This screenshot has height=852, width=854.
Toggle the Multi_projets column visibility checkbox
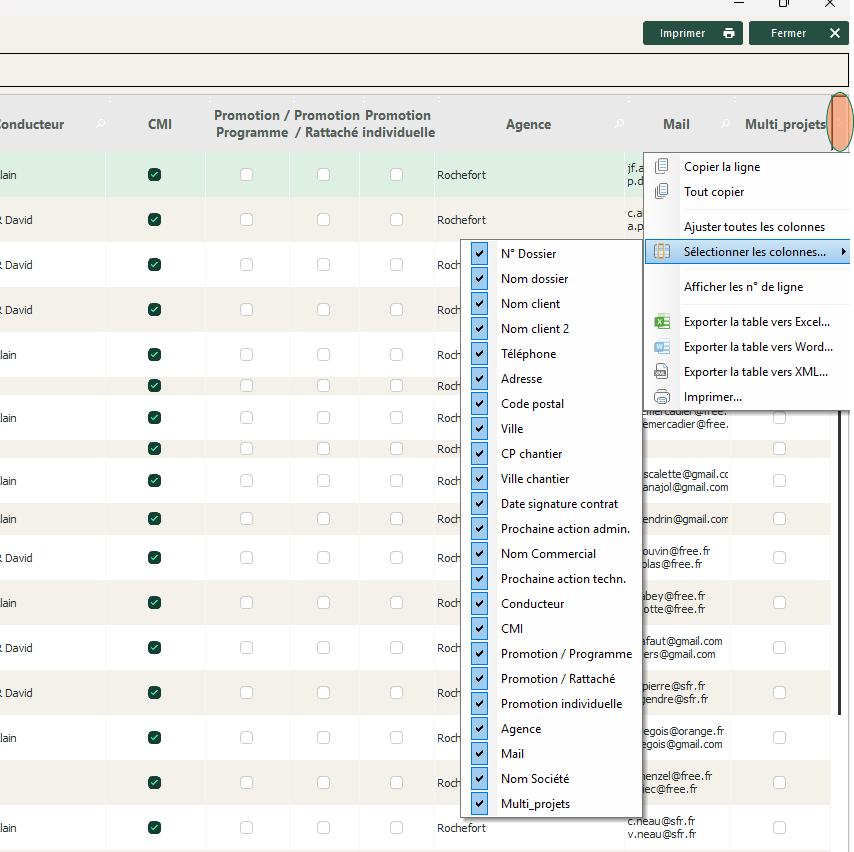pyautogui.click(x=480, y=804)
